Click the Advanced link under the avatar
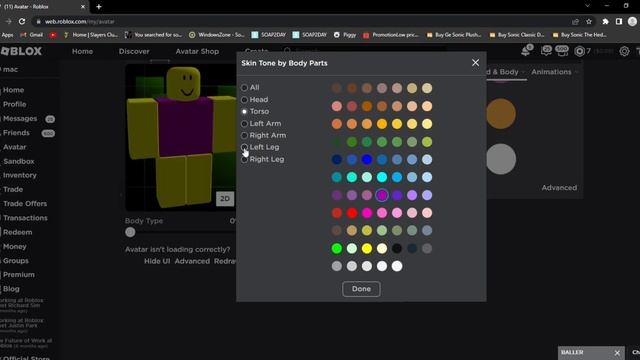Screen dimensions: 640x360 192,261
